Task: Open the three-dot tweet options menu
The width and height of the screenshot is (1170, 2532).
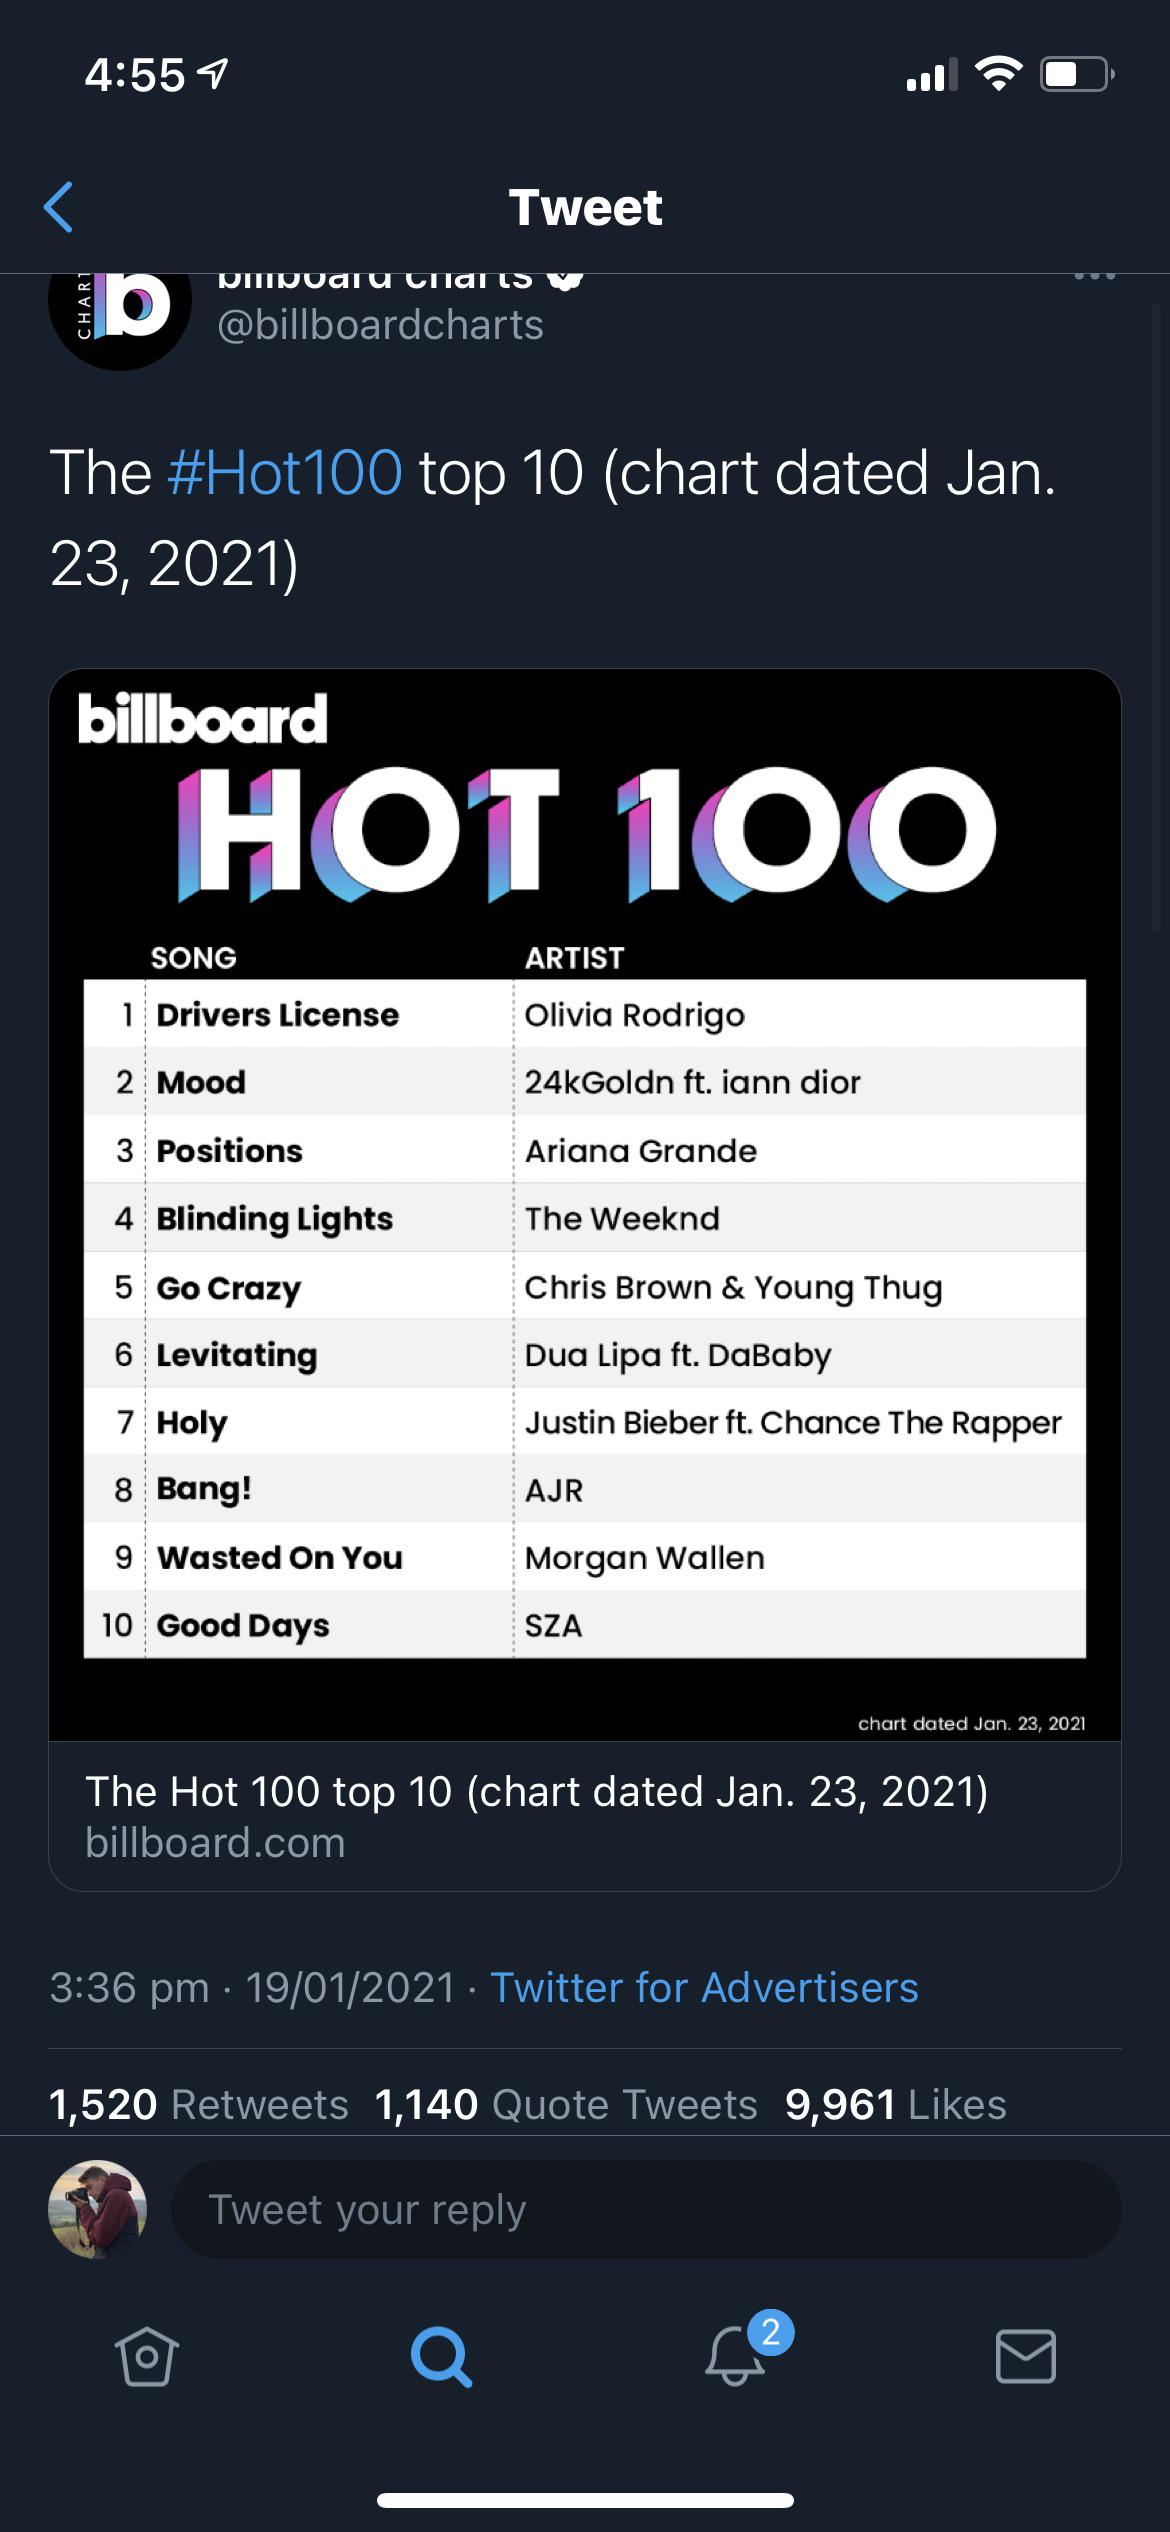Action: [x=1095, y=276]
